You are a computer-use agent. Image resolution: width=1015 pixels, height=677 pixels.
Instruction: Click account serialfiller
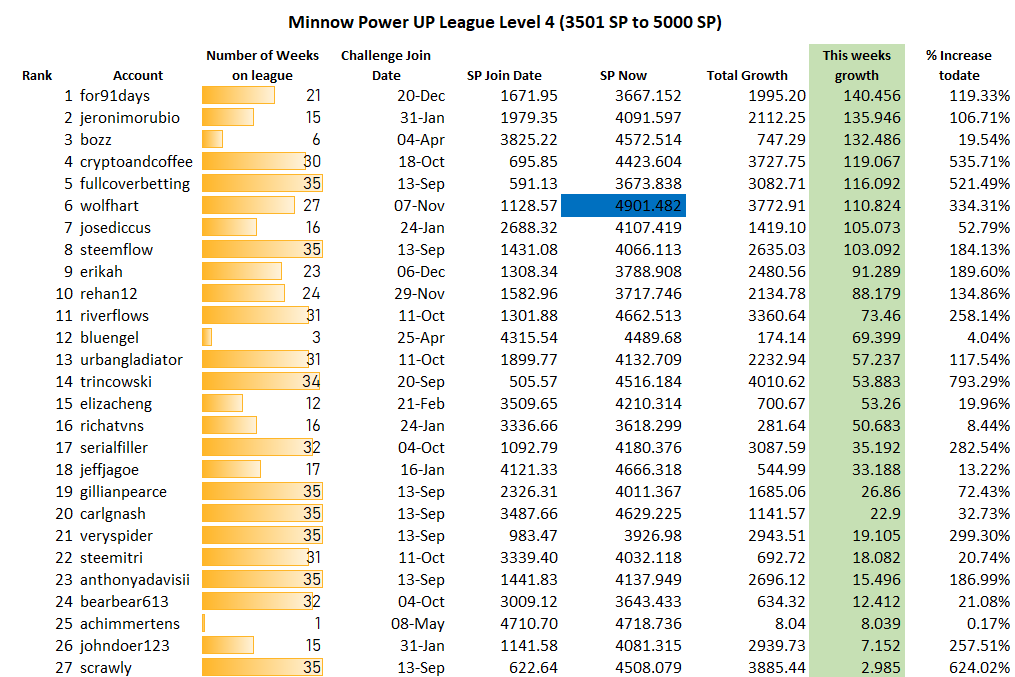pos(113,448)
